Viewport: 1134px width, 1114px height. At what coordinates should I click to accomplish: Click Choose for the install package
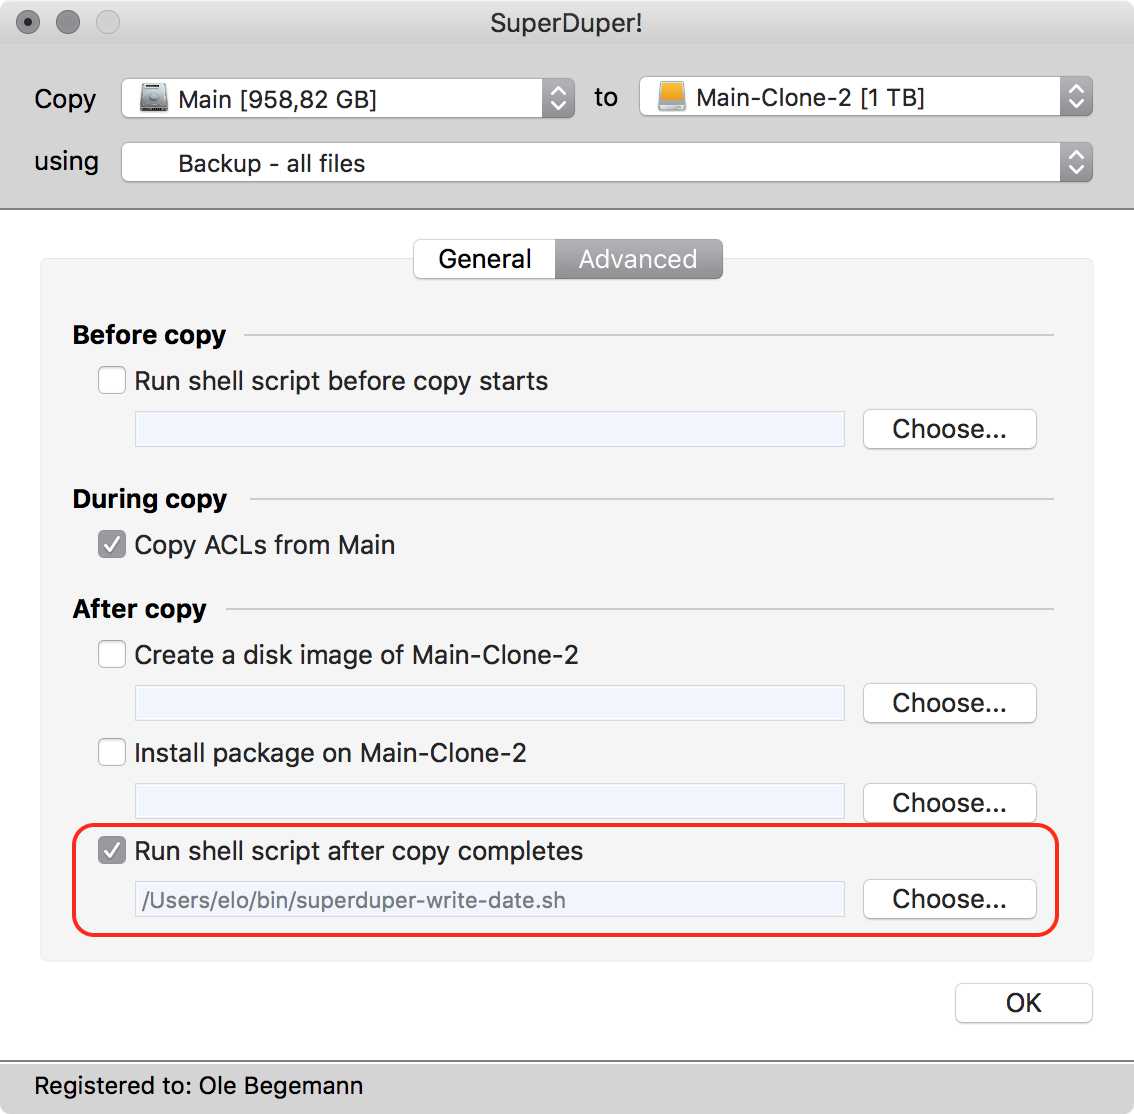(949, 803)
